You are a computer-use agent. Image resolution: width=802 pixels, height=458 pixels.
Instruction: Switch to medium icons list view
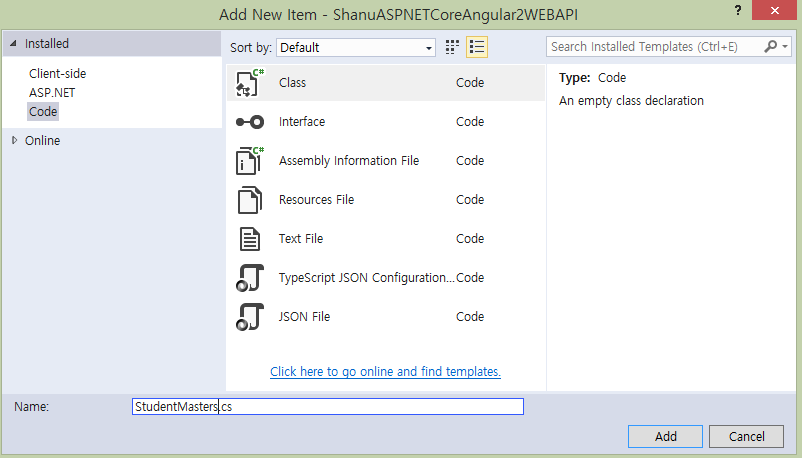click(477, 47)
